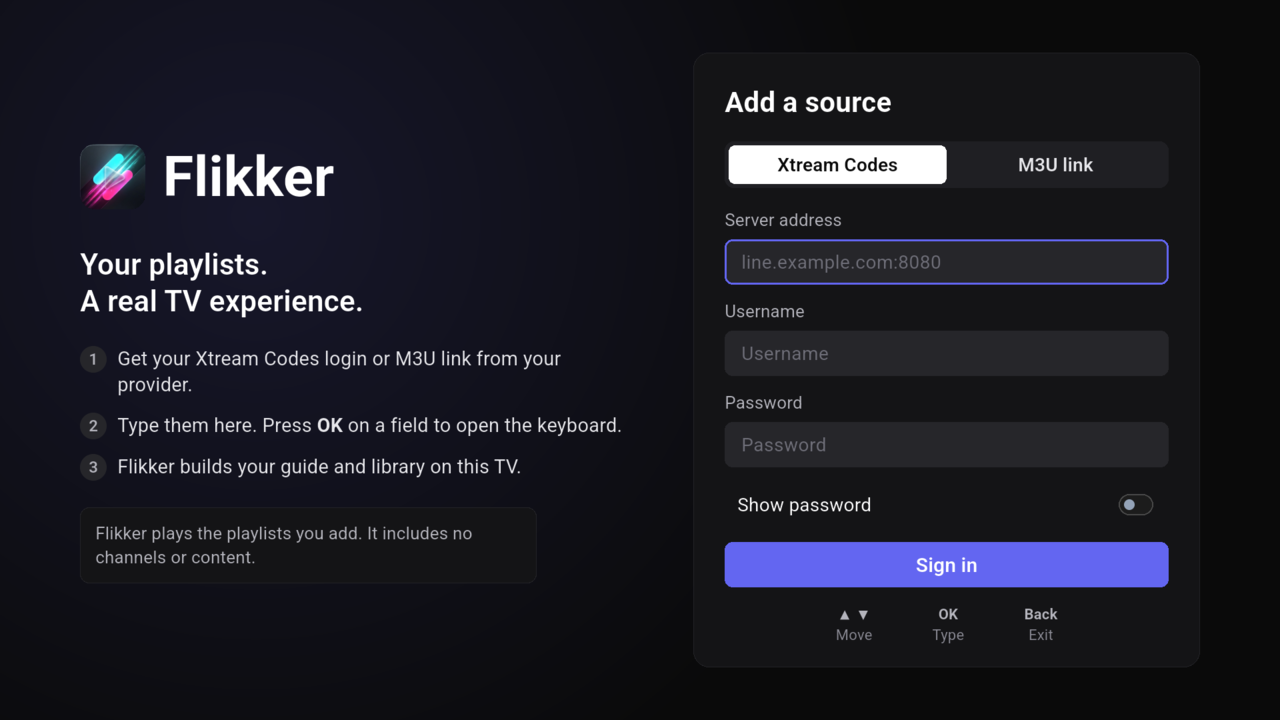Screen dimensions: 1280x720
Task: Toggle the Show password switch
Action: point(1135,505)
